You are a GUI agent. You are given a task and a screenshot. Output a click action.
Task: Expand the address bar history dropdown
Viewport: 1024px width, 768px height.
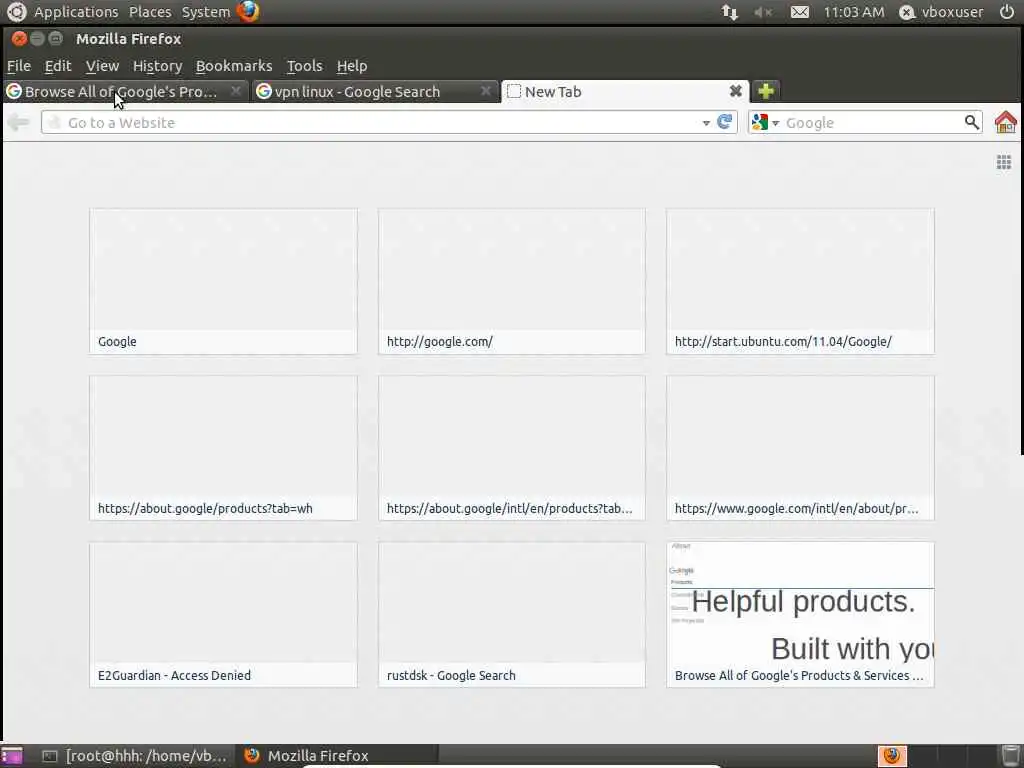click(x=706, y=123)
